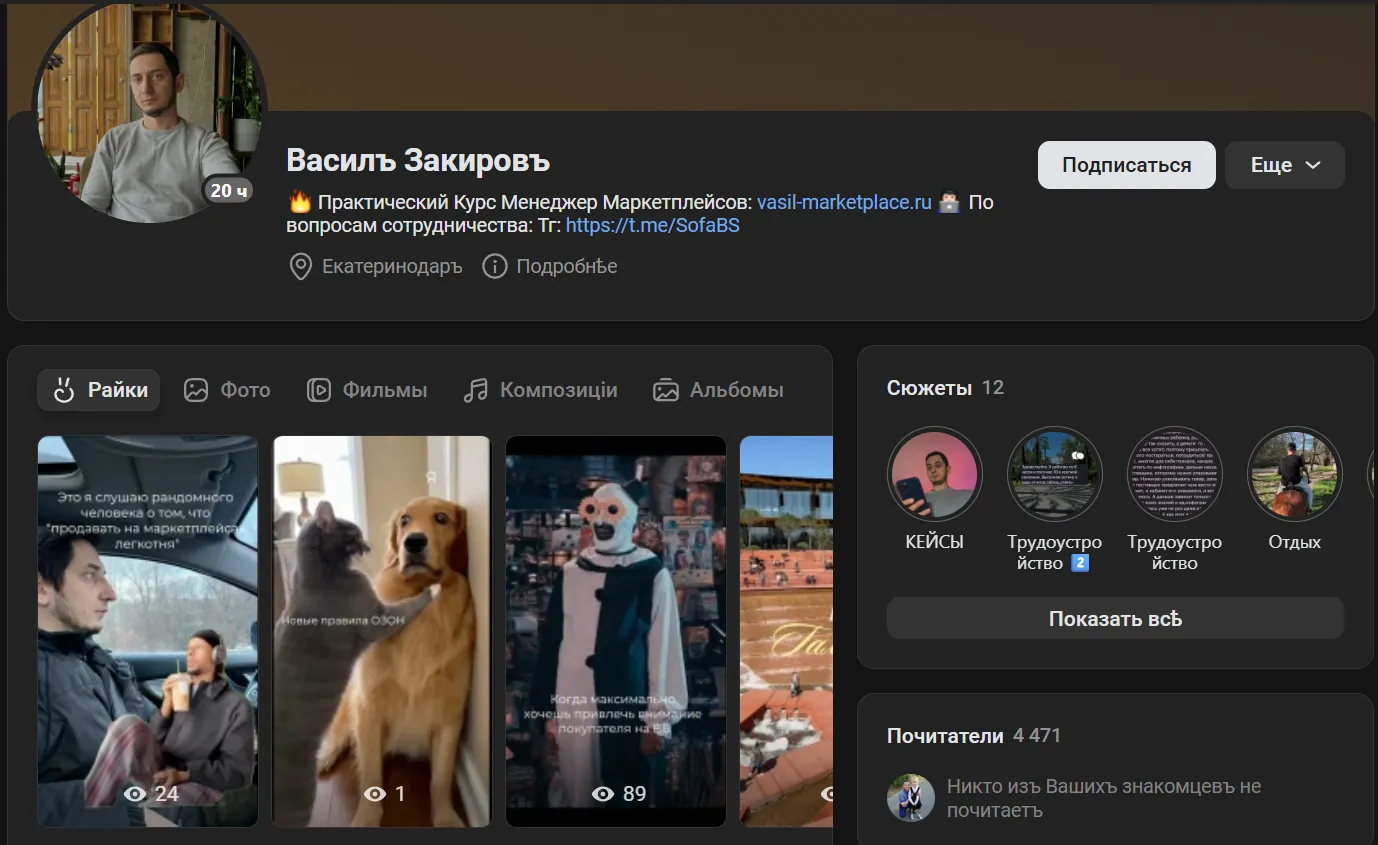
Task: Open the car clip with 24 views
Action: point(148,631)
